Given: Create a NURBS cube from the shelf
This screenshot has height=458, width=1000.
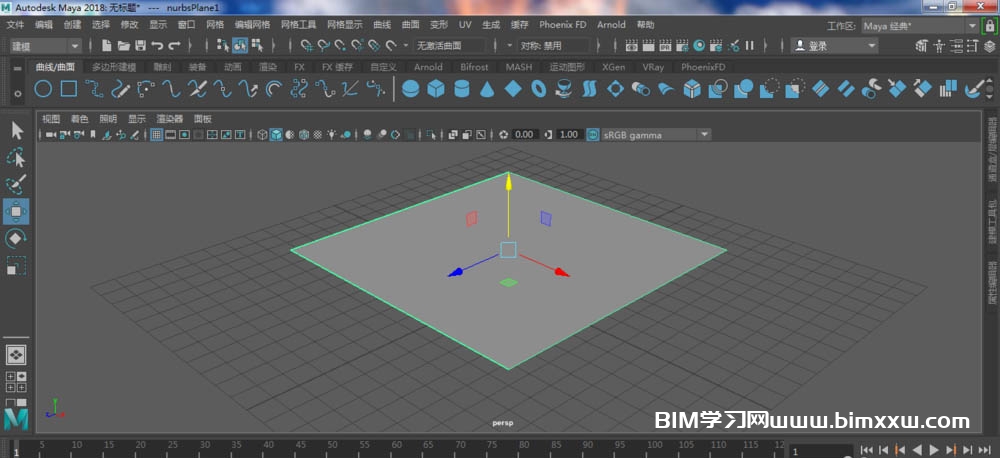Looking at the screenshot, I should (436, 89).
